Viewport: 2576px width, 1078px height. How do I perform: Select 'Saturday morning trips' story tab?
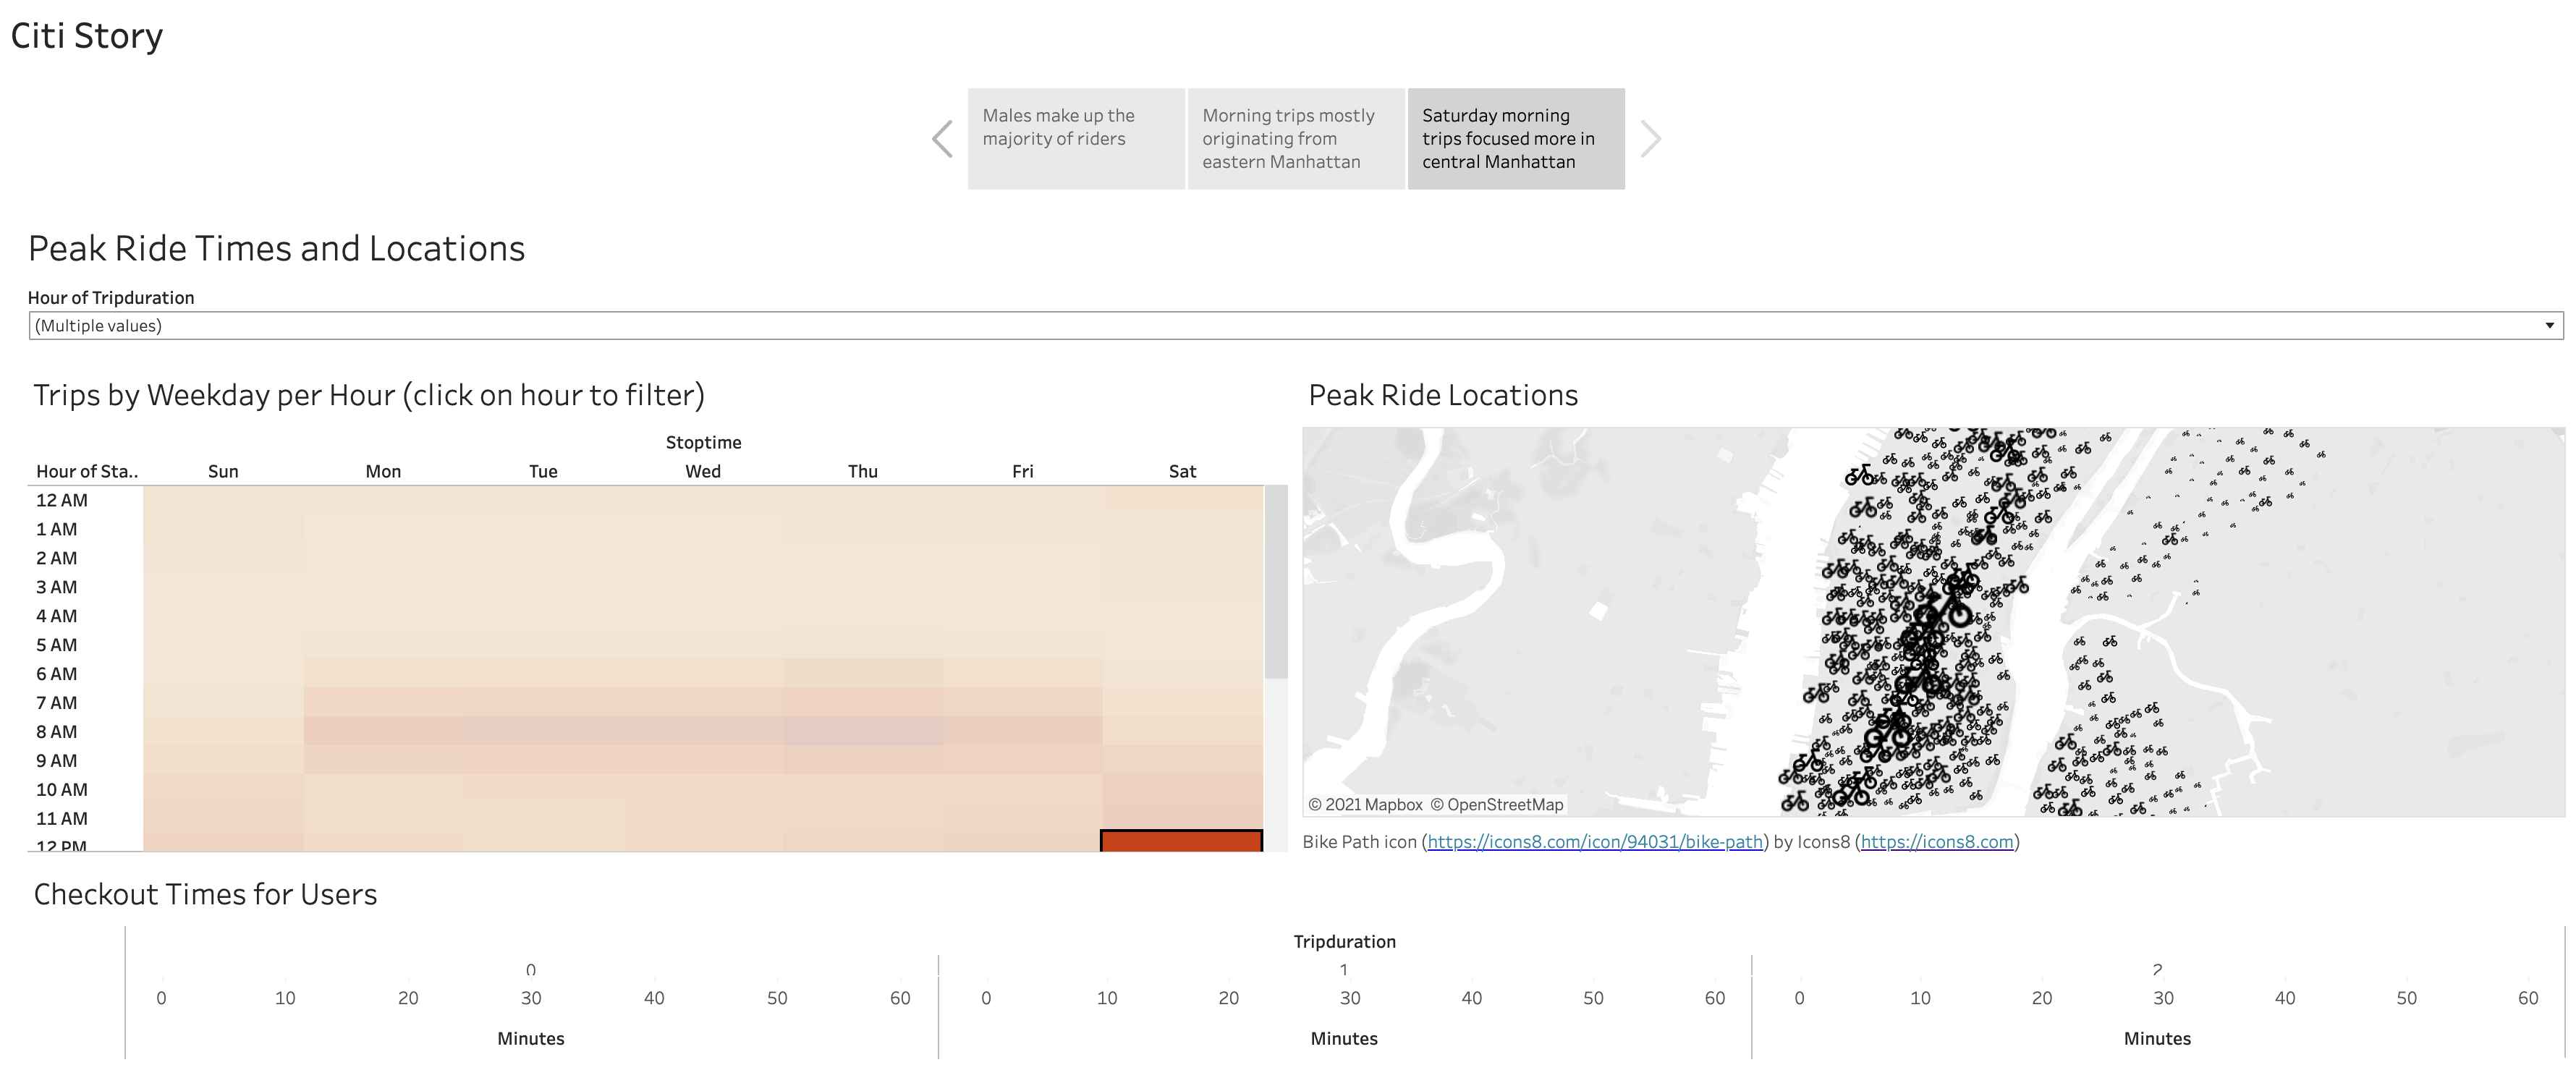click(x=1515, y=138)
